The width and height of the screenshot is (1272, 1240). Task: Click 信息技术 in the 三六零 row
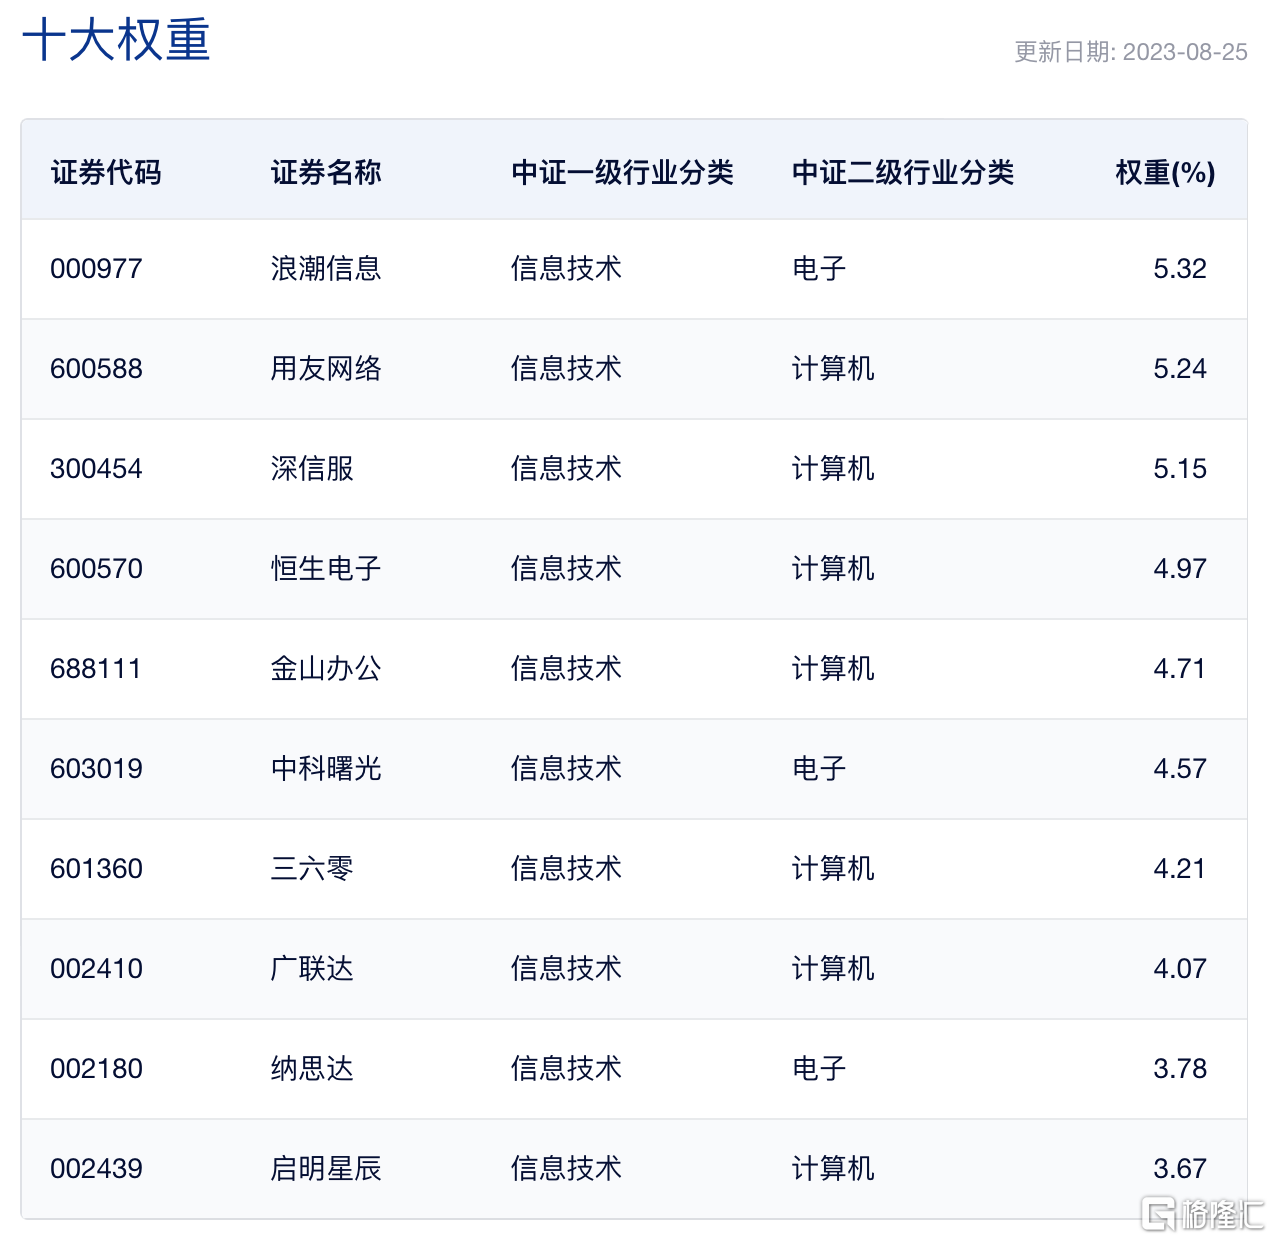click(566, 869)
